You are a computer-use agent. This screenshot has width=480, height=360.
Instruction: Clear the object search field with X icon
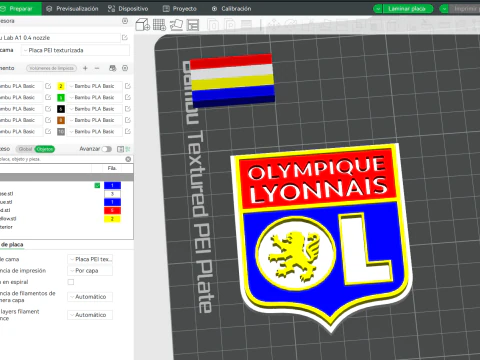coord(128,159)
